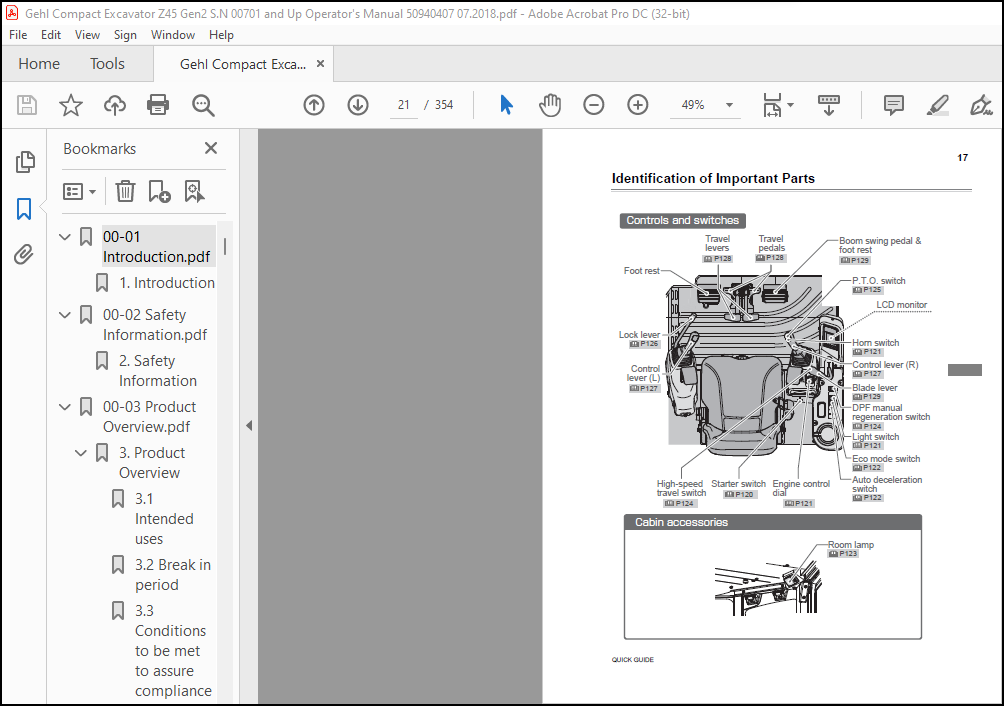The height and width of the screenshot is (706, 1004).
Task: Open bookmark options list menu
Action: click(79, 191)
